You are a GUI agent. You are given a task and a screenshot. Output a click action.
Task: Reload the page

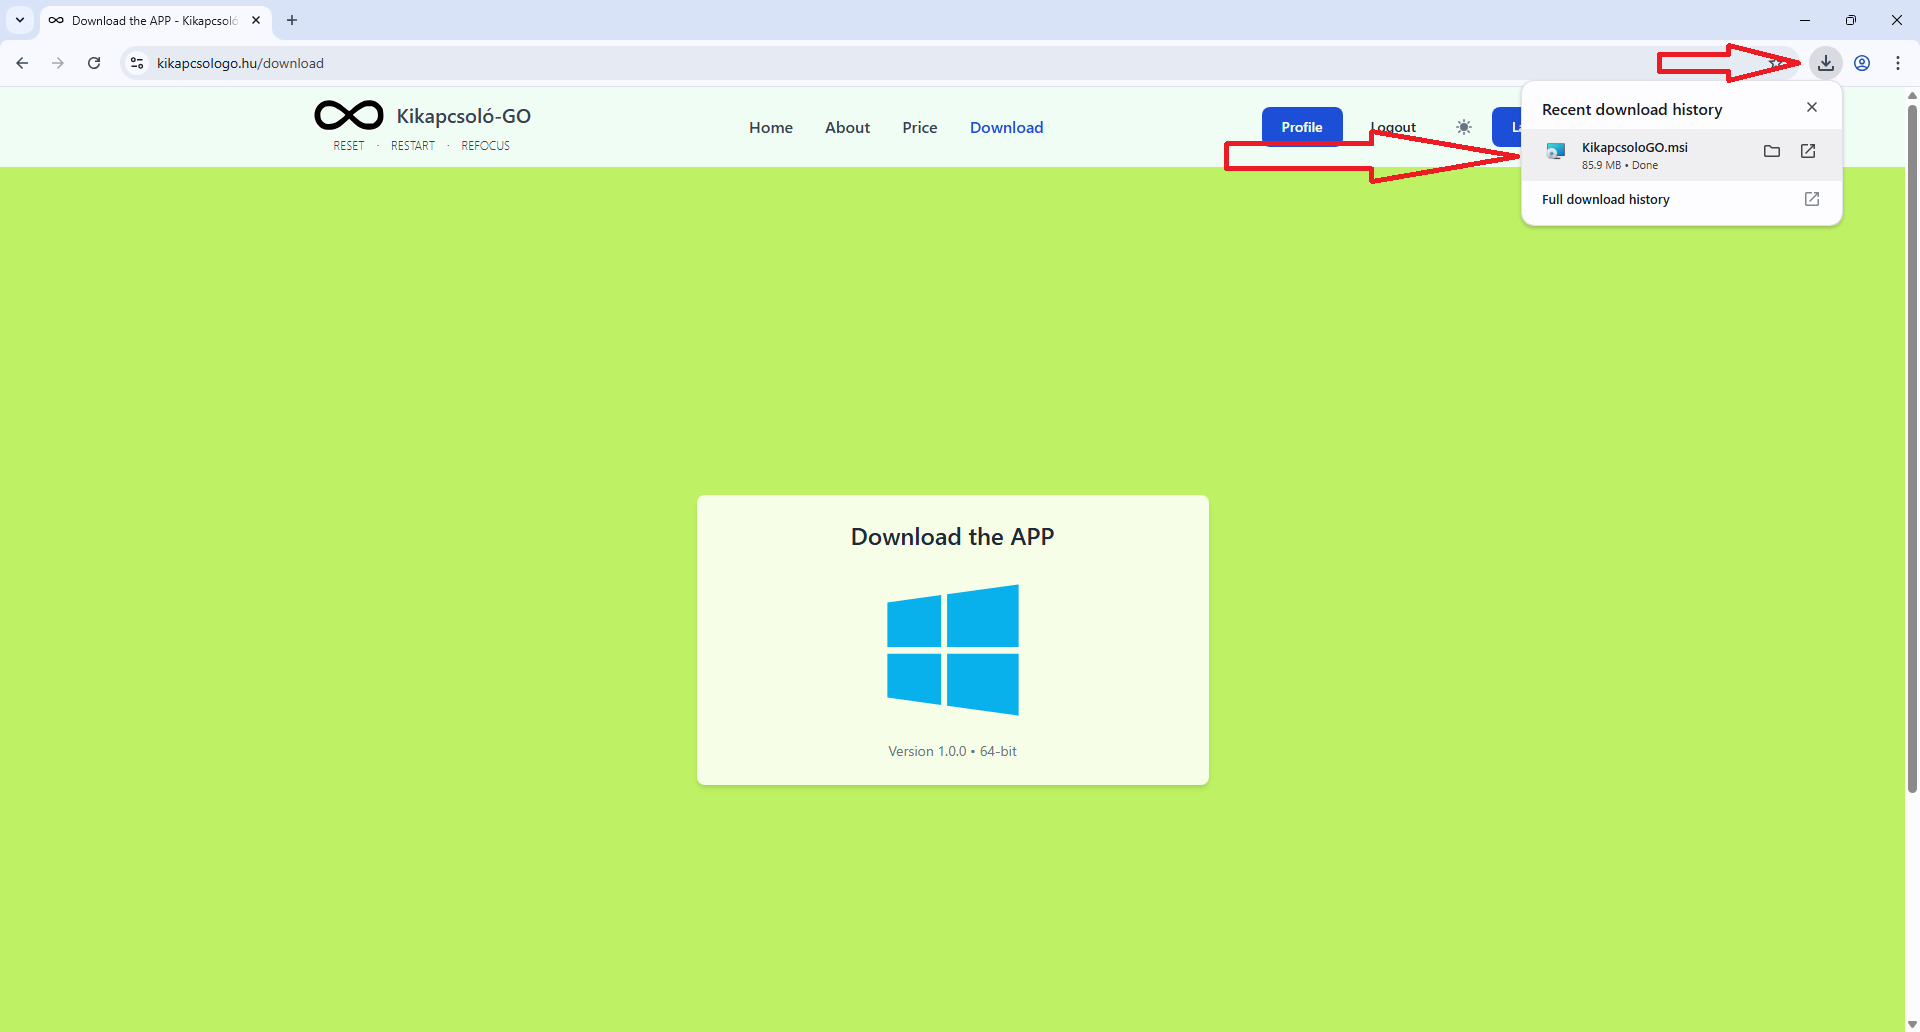pos(94,63)
